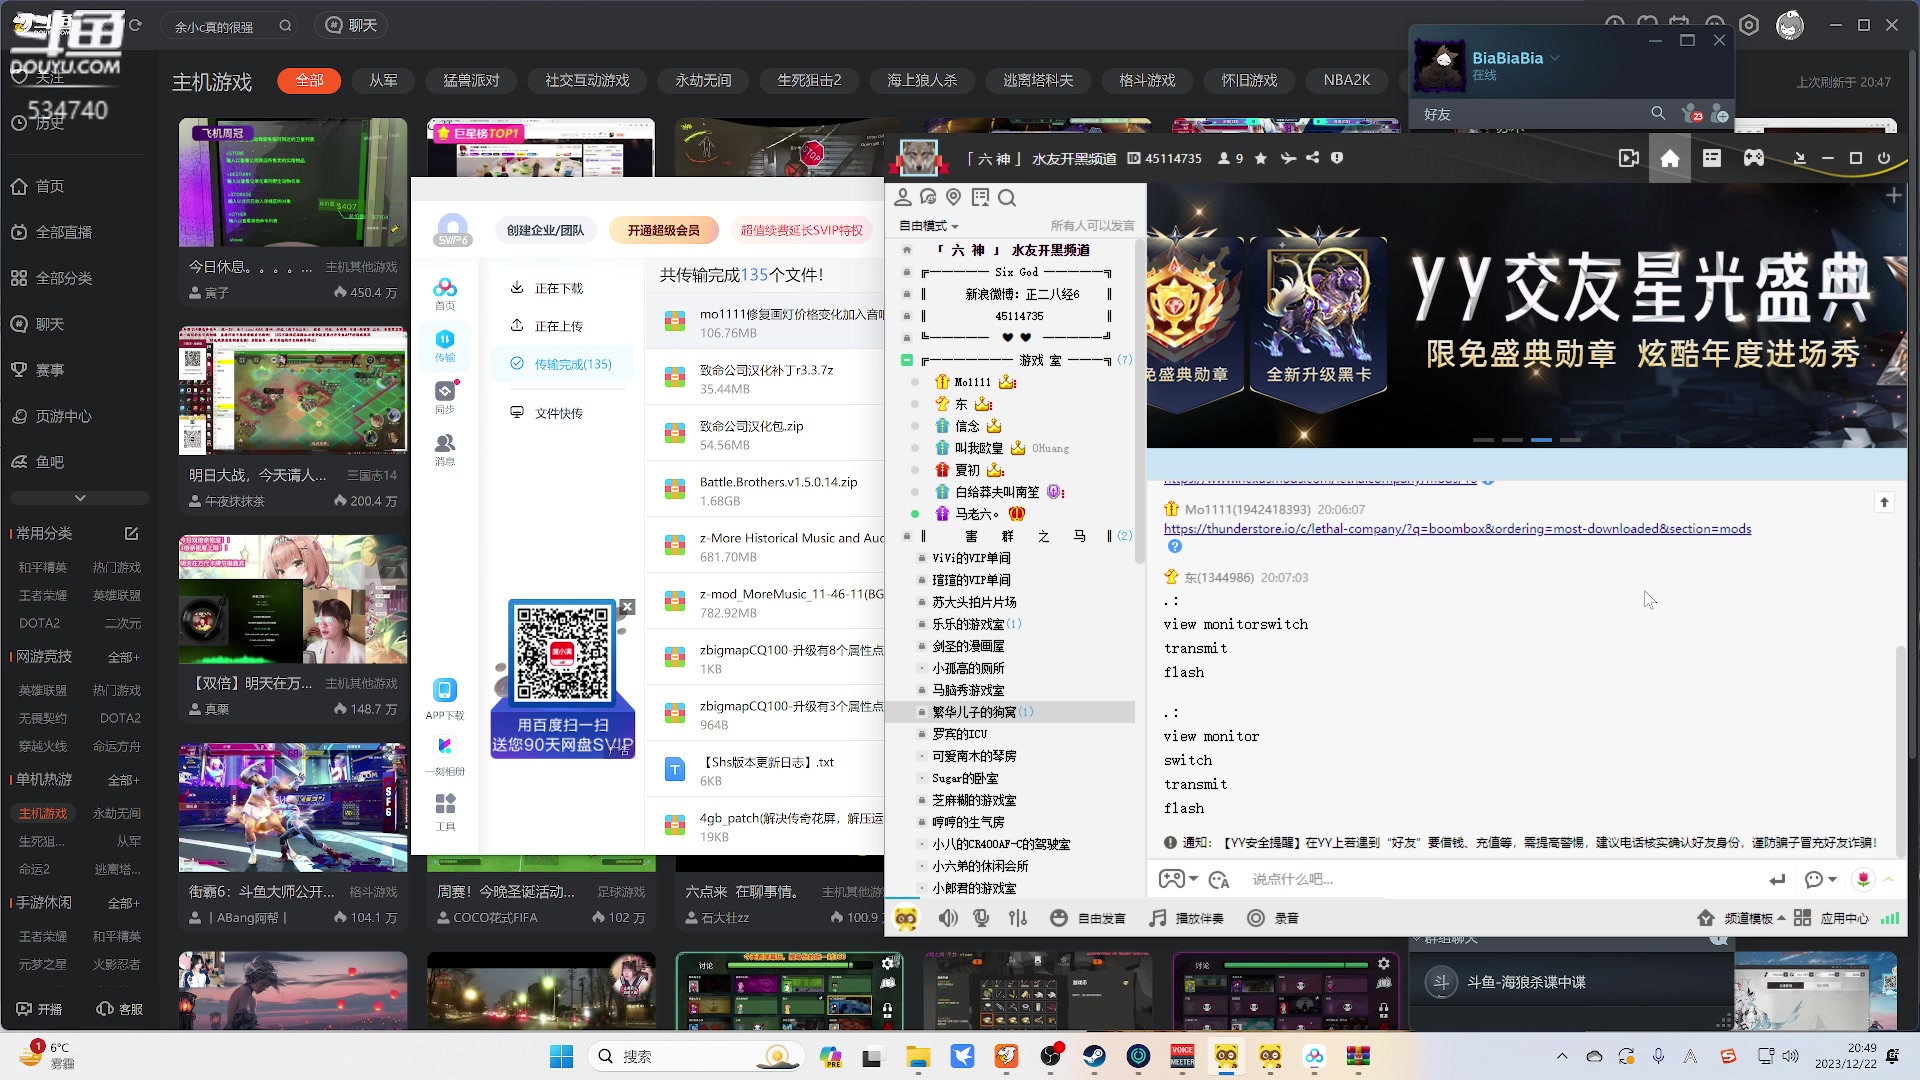Favorite the YY channel with the star icon
Viewport: 1920px width, 1080px height.
(1261, 158)
